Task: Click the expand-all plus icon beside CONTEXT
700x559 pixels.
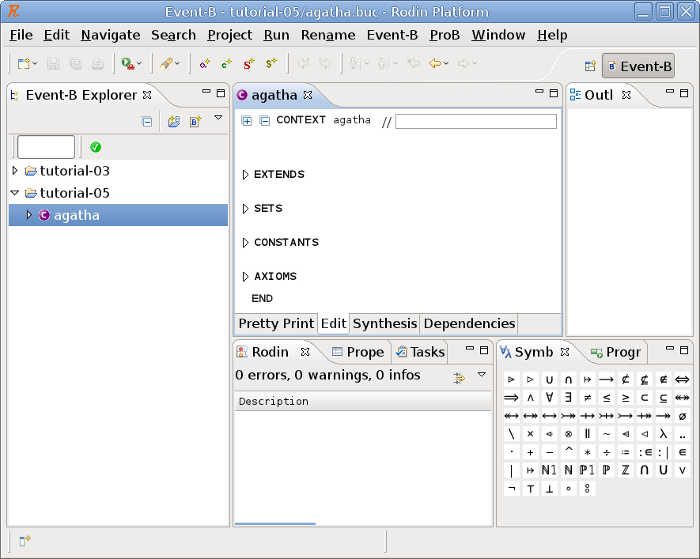Action: point(246,121)
